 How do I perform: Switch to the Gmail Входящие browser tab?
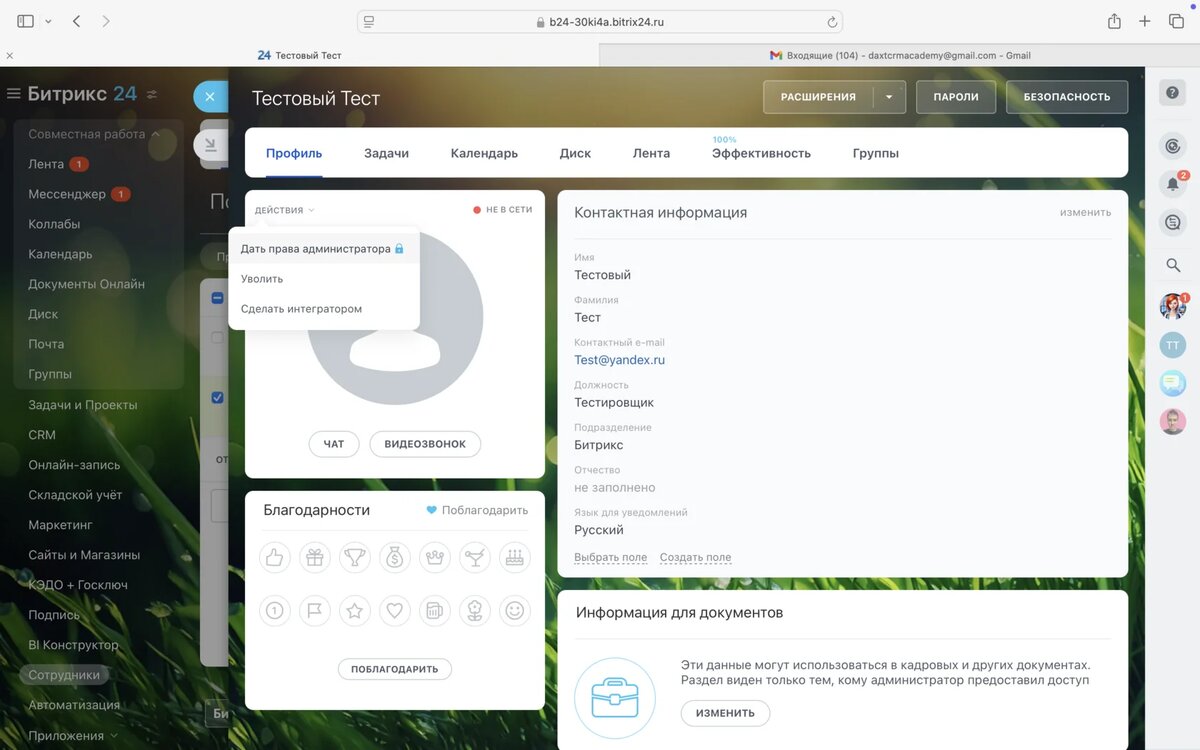[900, 55]
